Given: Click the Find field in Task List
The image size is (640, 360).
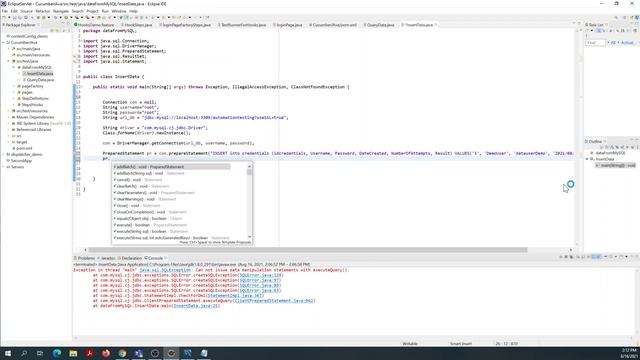Looking at the screenshot, I should [x=596, y=42].
